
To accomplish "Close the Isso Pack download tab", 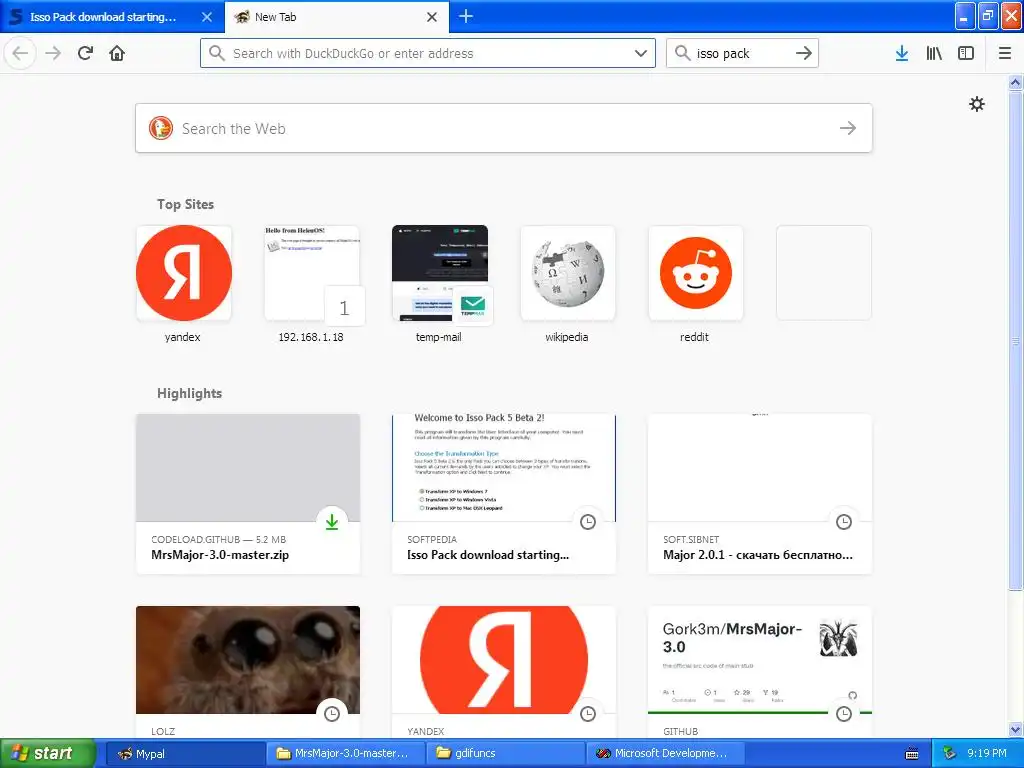I will coord(207,17).
